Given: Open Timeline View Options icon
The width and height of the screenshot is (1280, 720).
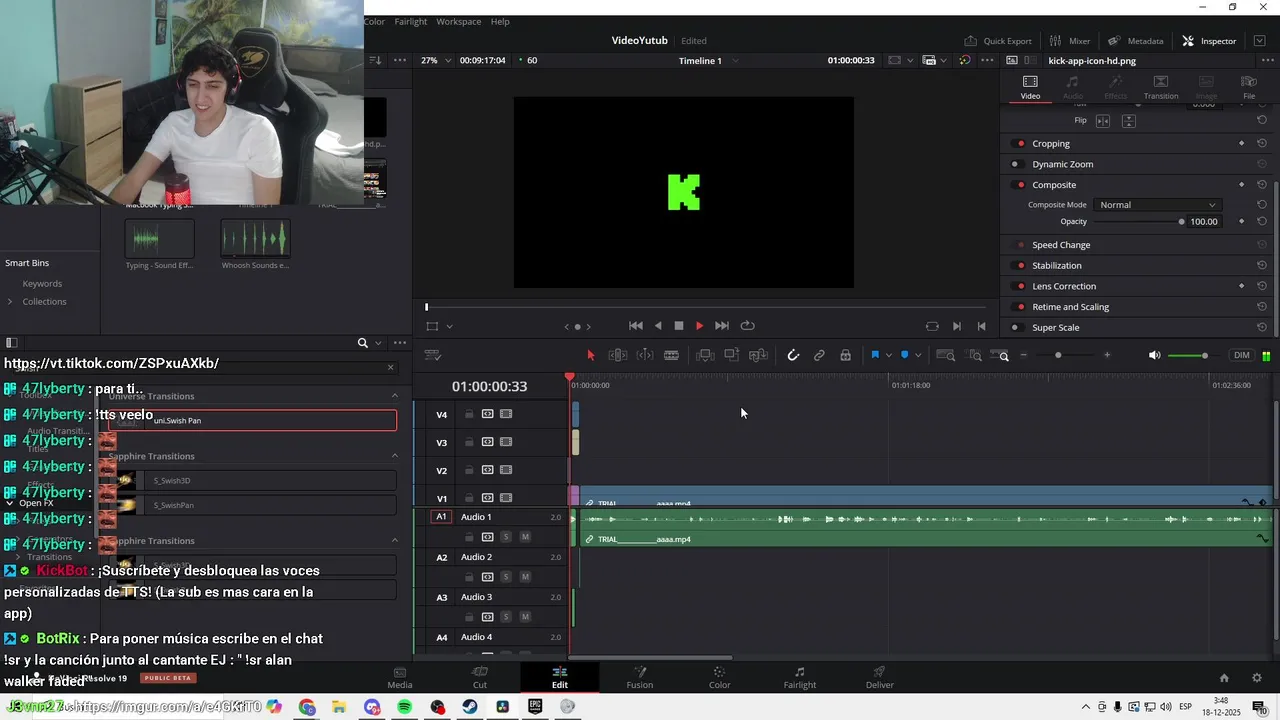Looking at the screenshot, I should pyautogui.click(x=432, y=355).
